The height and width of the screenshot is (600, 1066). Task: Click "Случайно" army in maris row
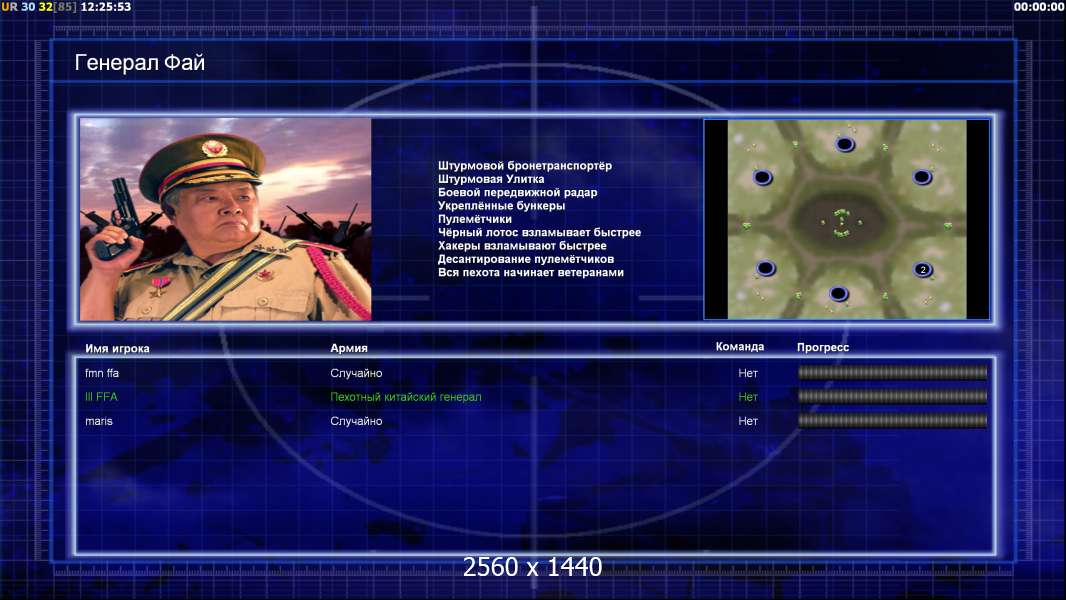[356, 421]
